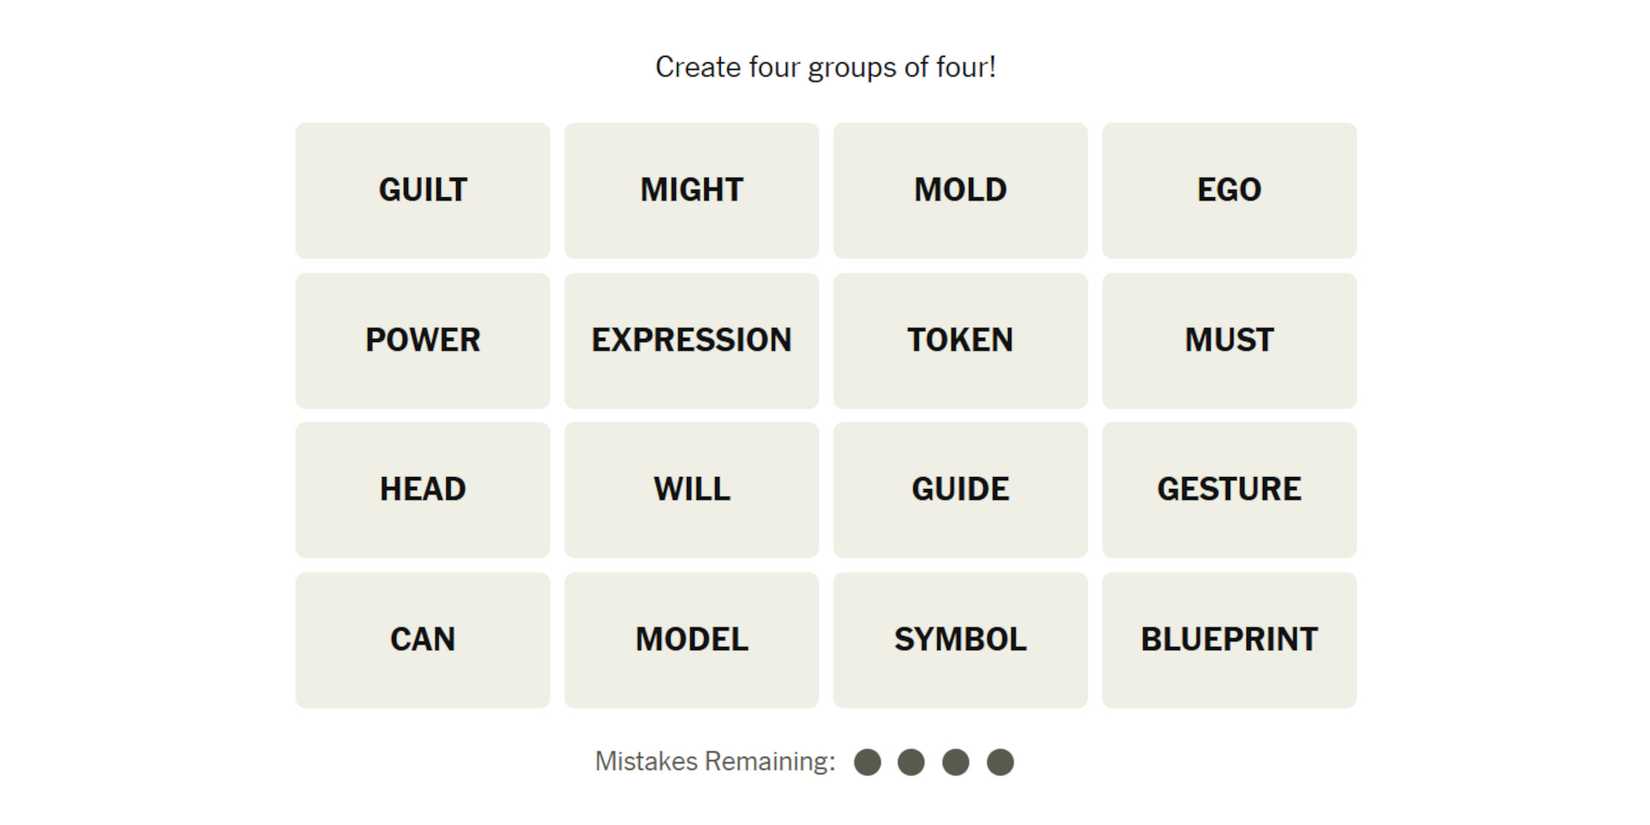Pick the GESTURE tile

tap(1229, 489)
